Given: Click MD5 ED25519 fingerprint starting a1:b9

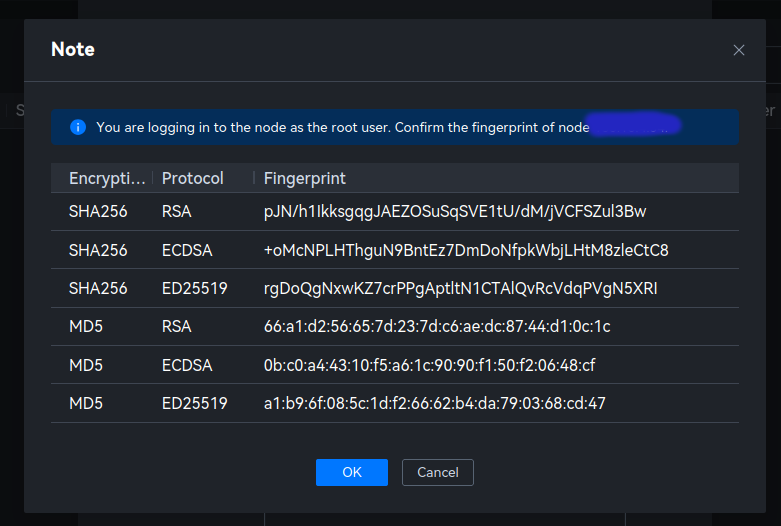Looking at the screenshot, I should tap(434, 404).
